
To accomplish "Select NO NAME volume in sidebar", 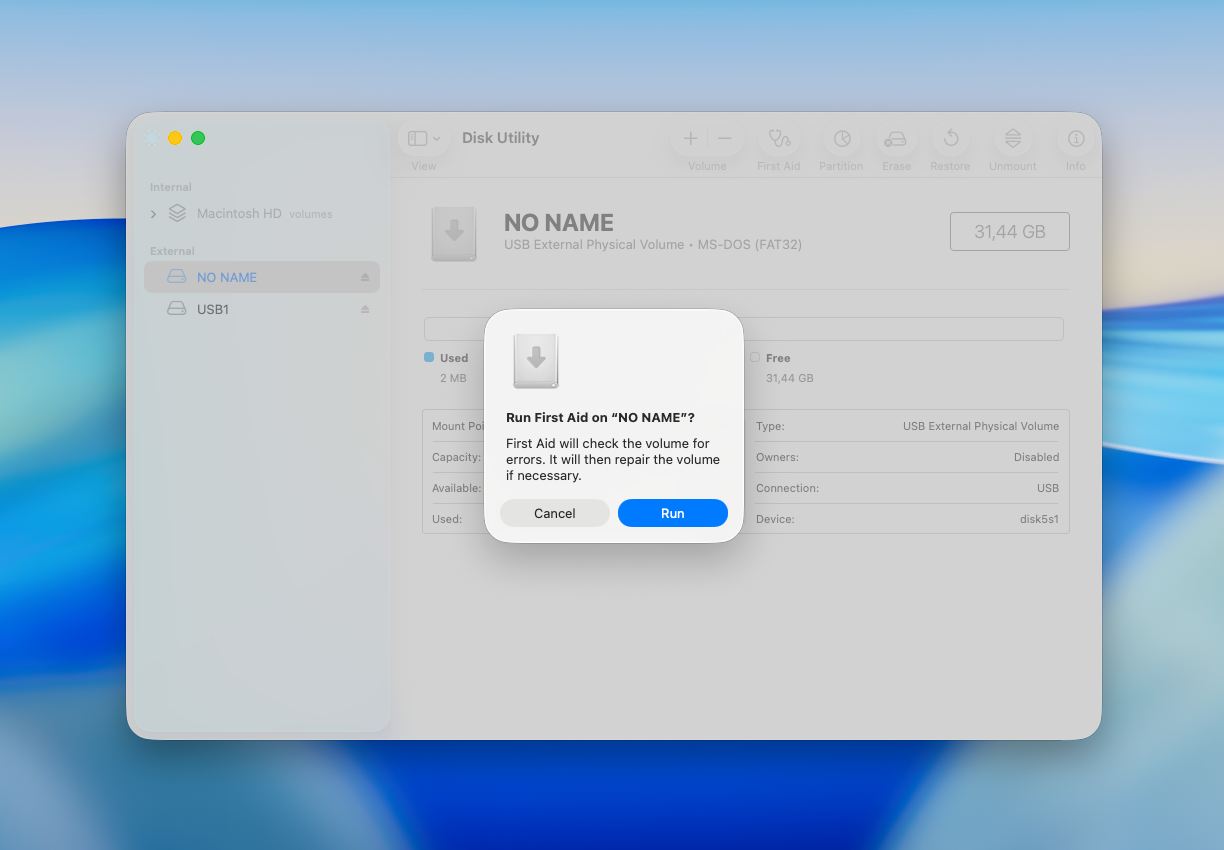I will click(x=262, y=277).
